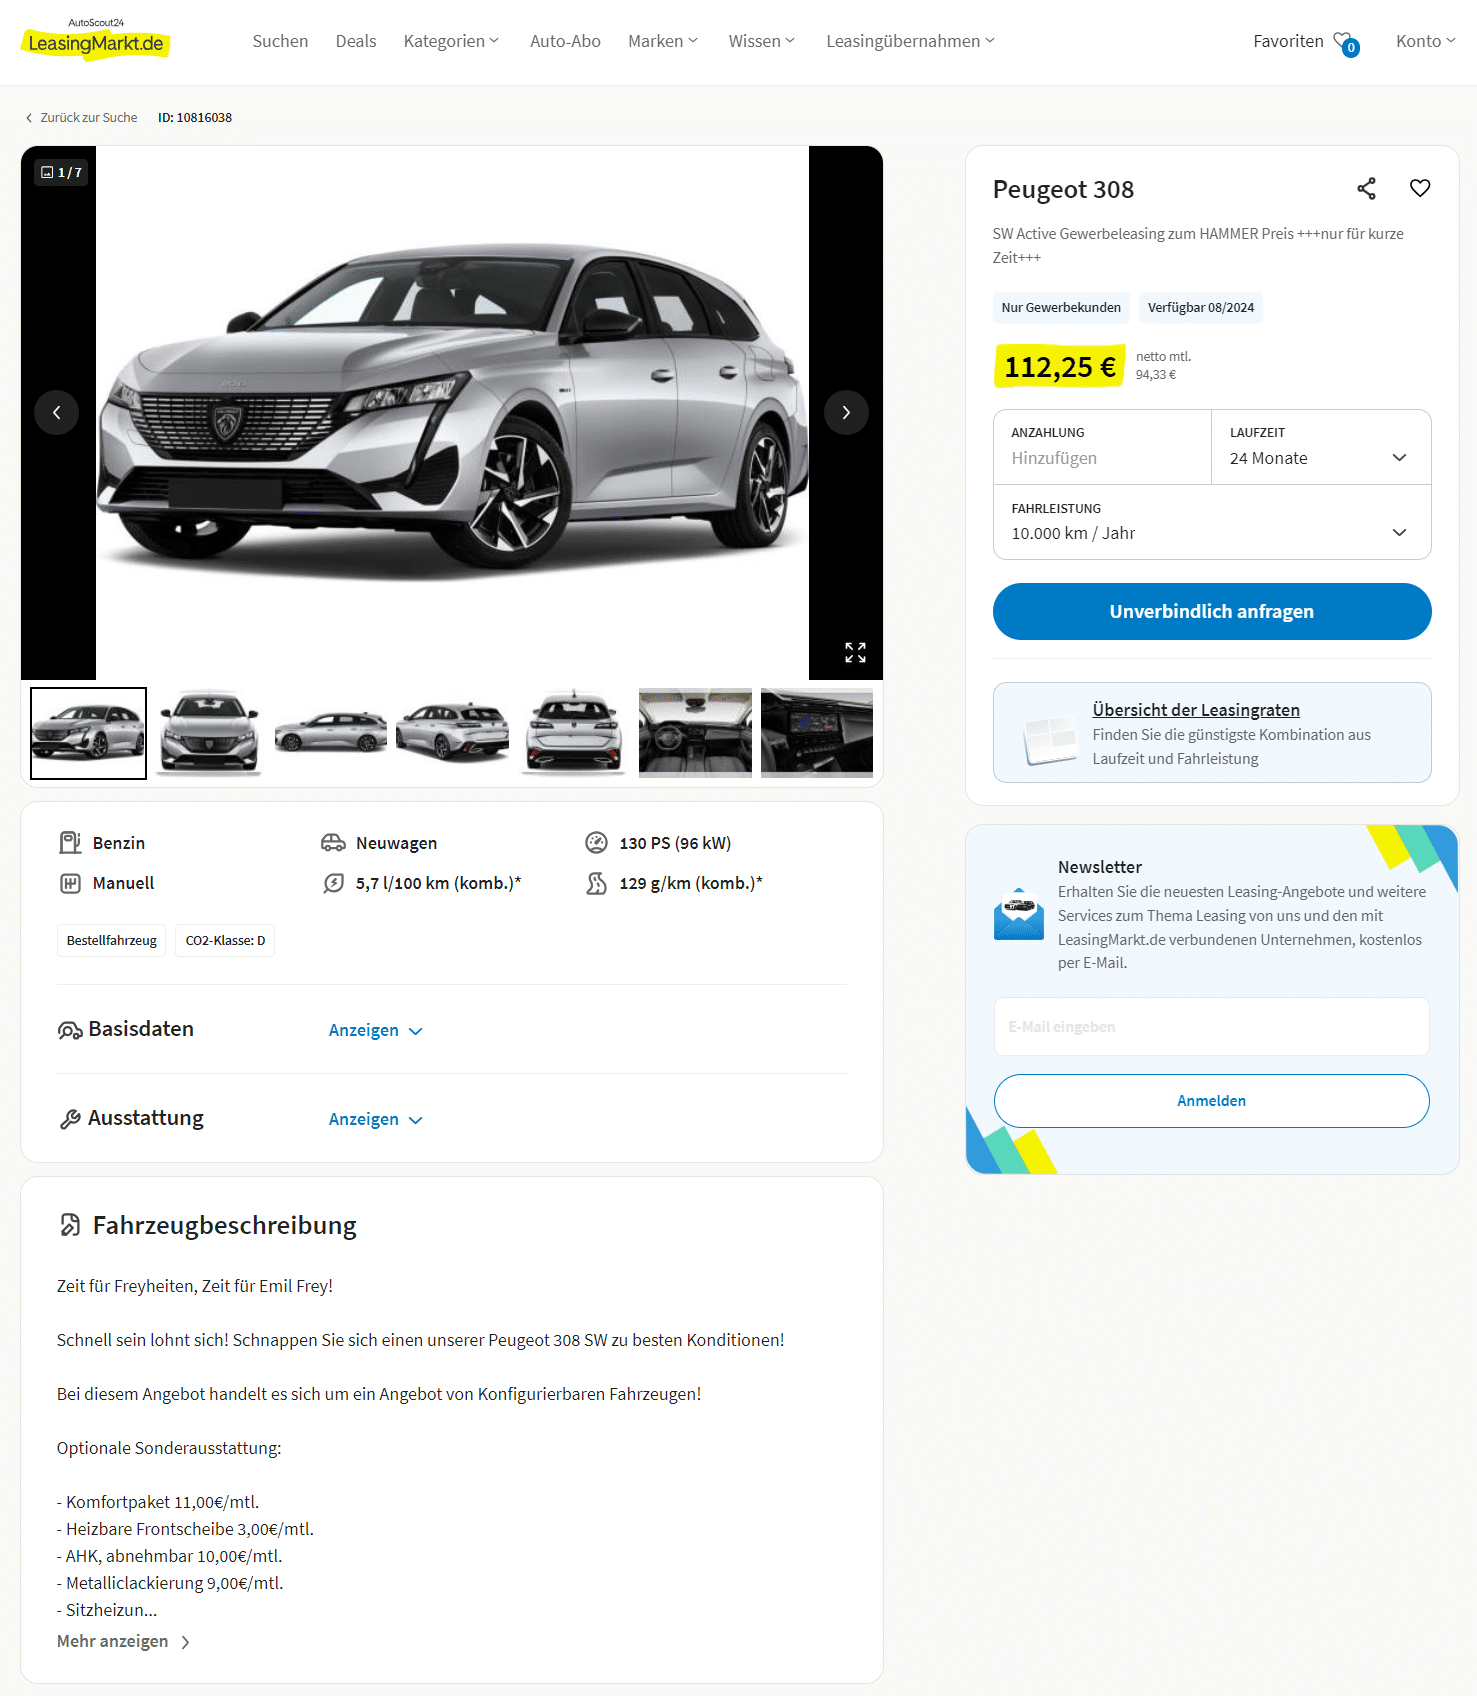The width and height of the screenshot is (1477, 1696).
Task: Expand Ausstattung with Anzeigen
Action: tap(376, 1120)
